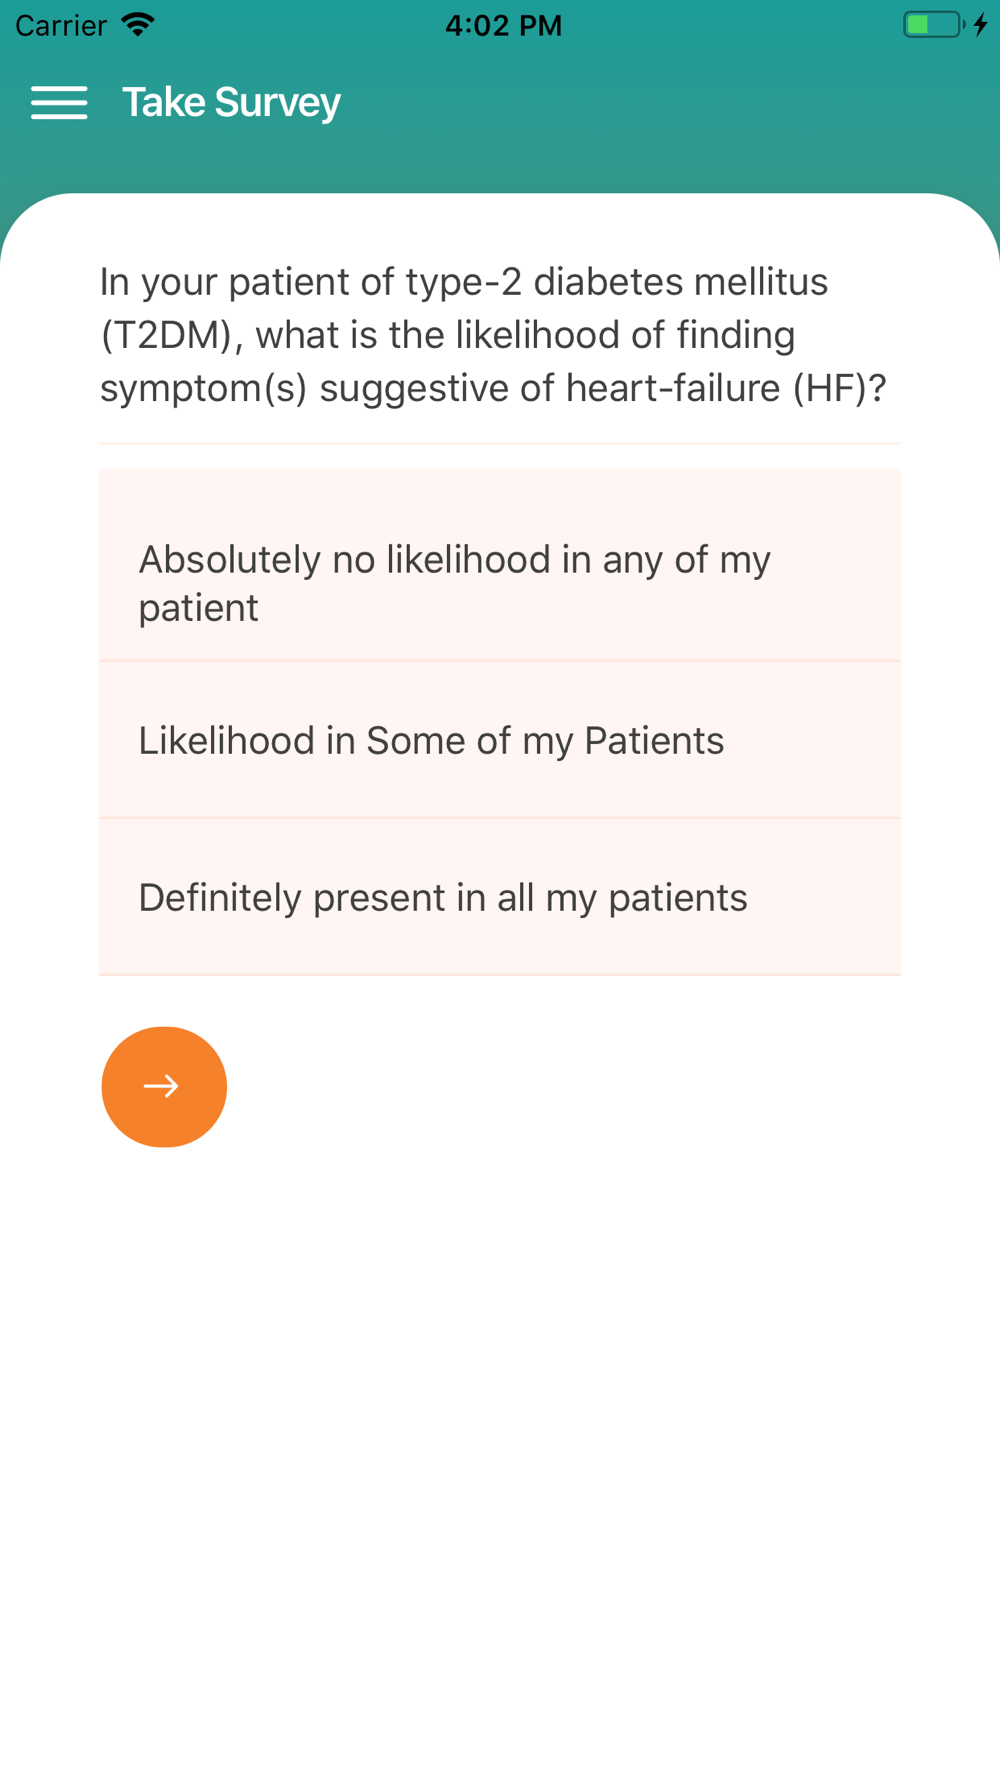Image resolution: width=1000 pixels, height=1778 pixels.
Task: Go to the next survey question arrow
Action: [x=164, y=1086]
